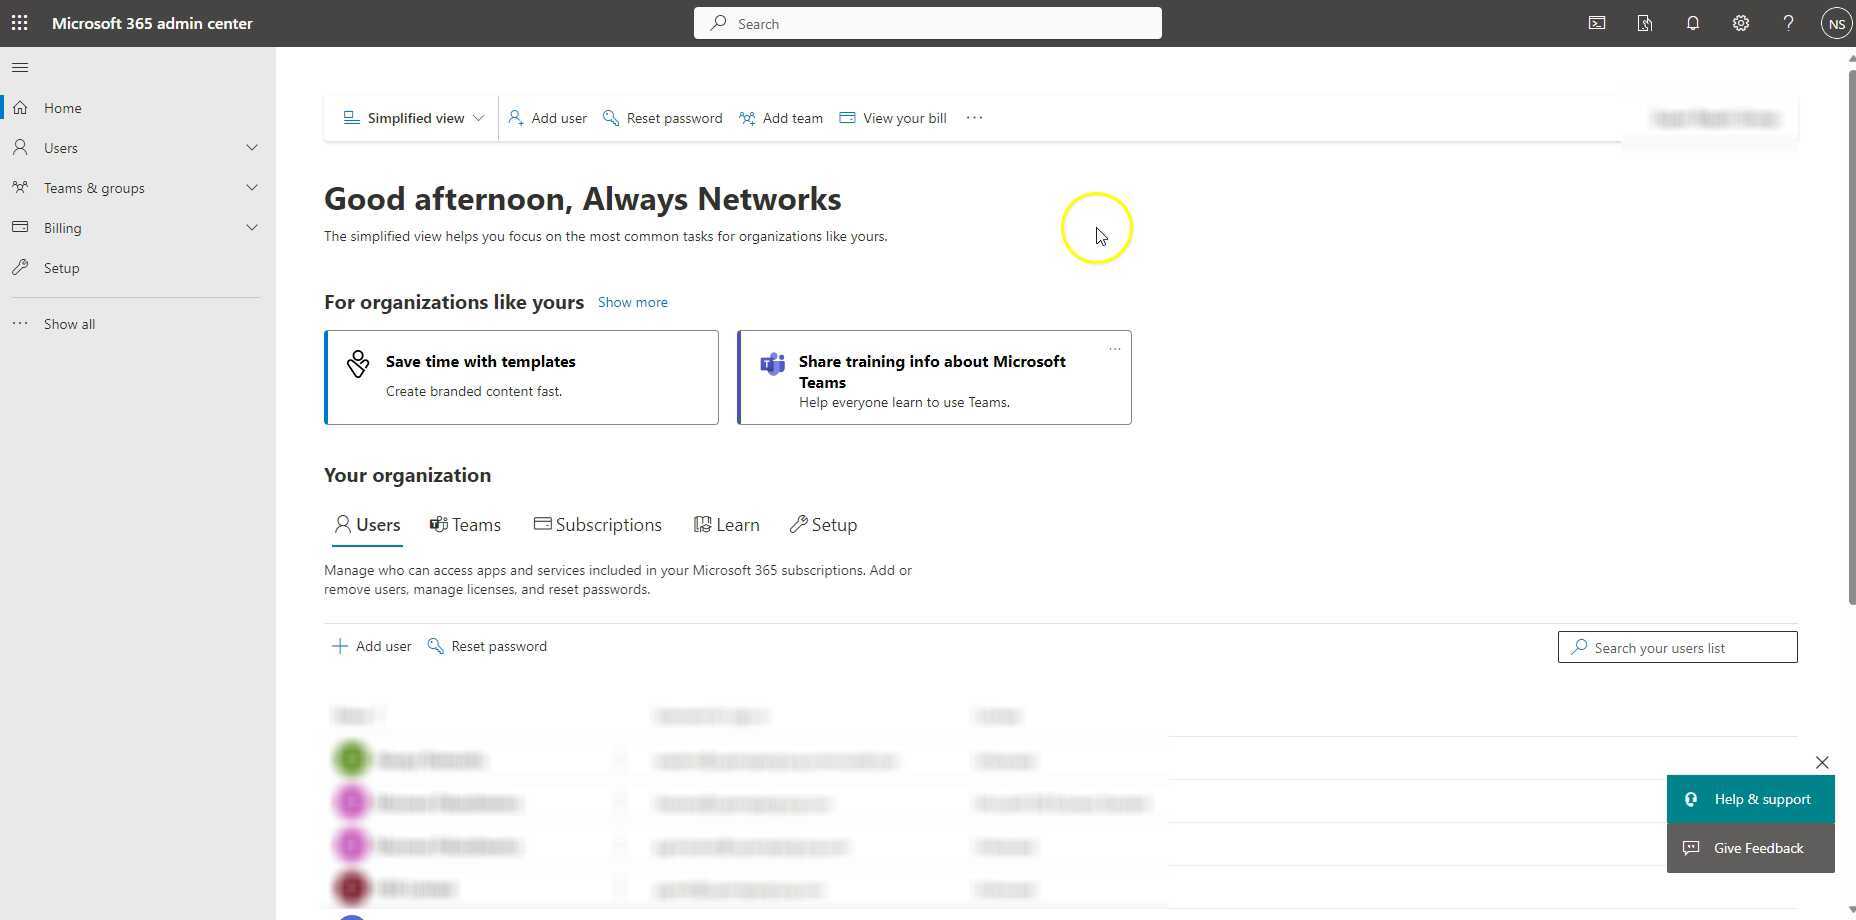Click the help question mark icon
Viewport: 1856px width, 920px height.
1788,23
